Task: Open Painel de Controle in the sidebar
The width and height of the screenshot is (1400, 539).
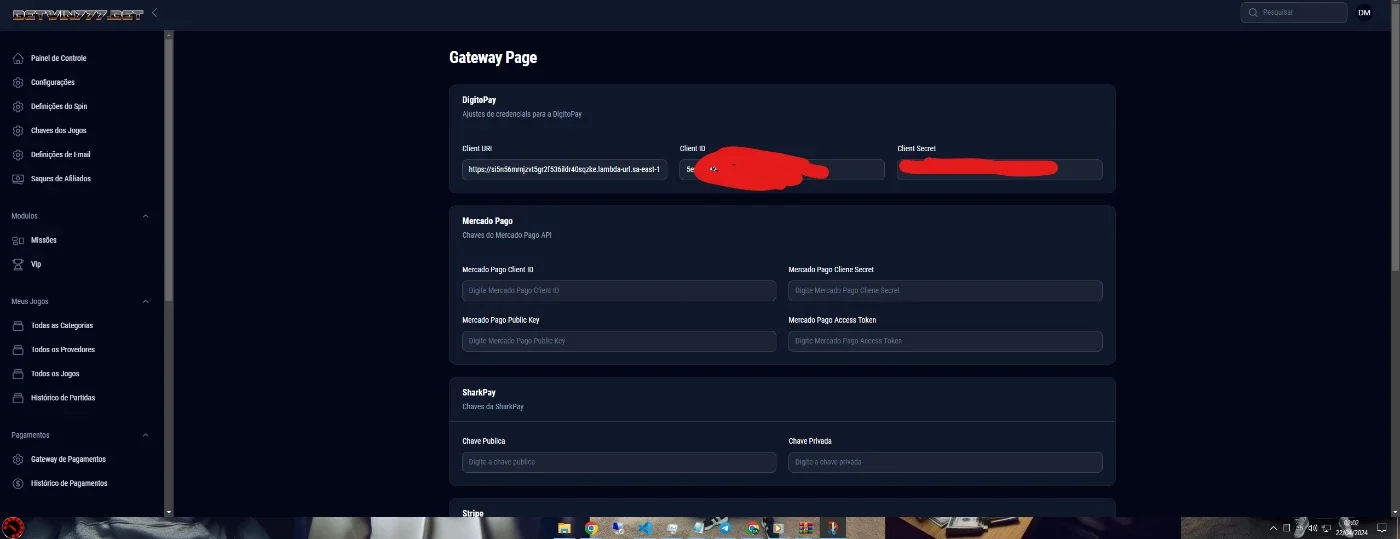Action: [58, 58]
